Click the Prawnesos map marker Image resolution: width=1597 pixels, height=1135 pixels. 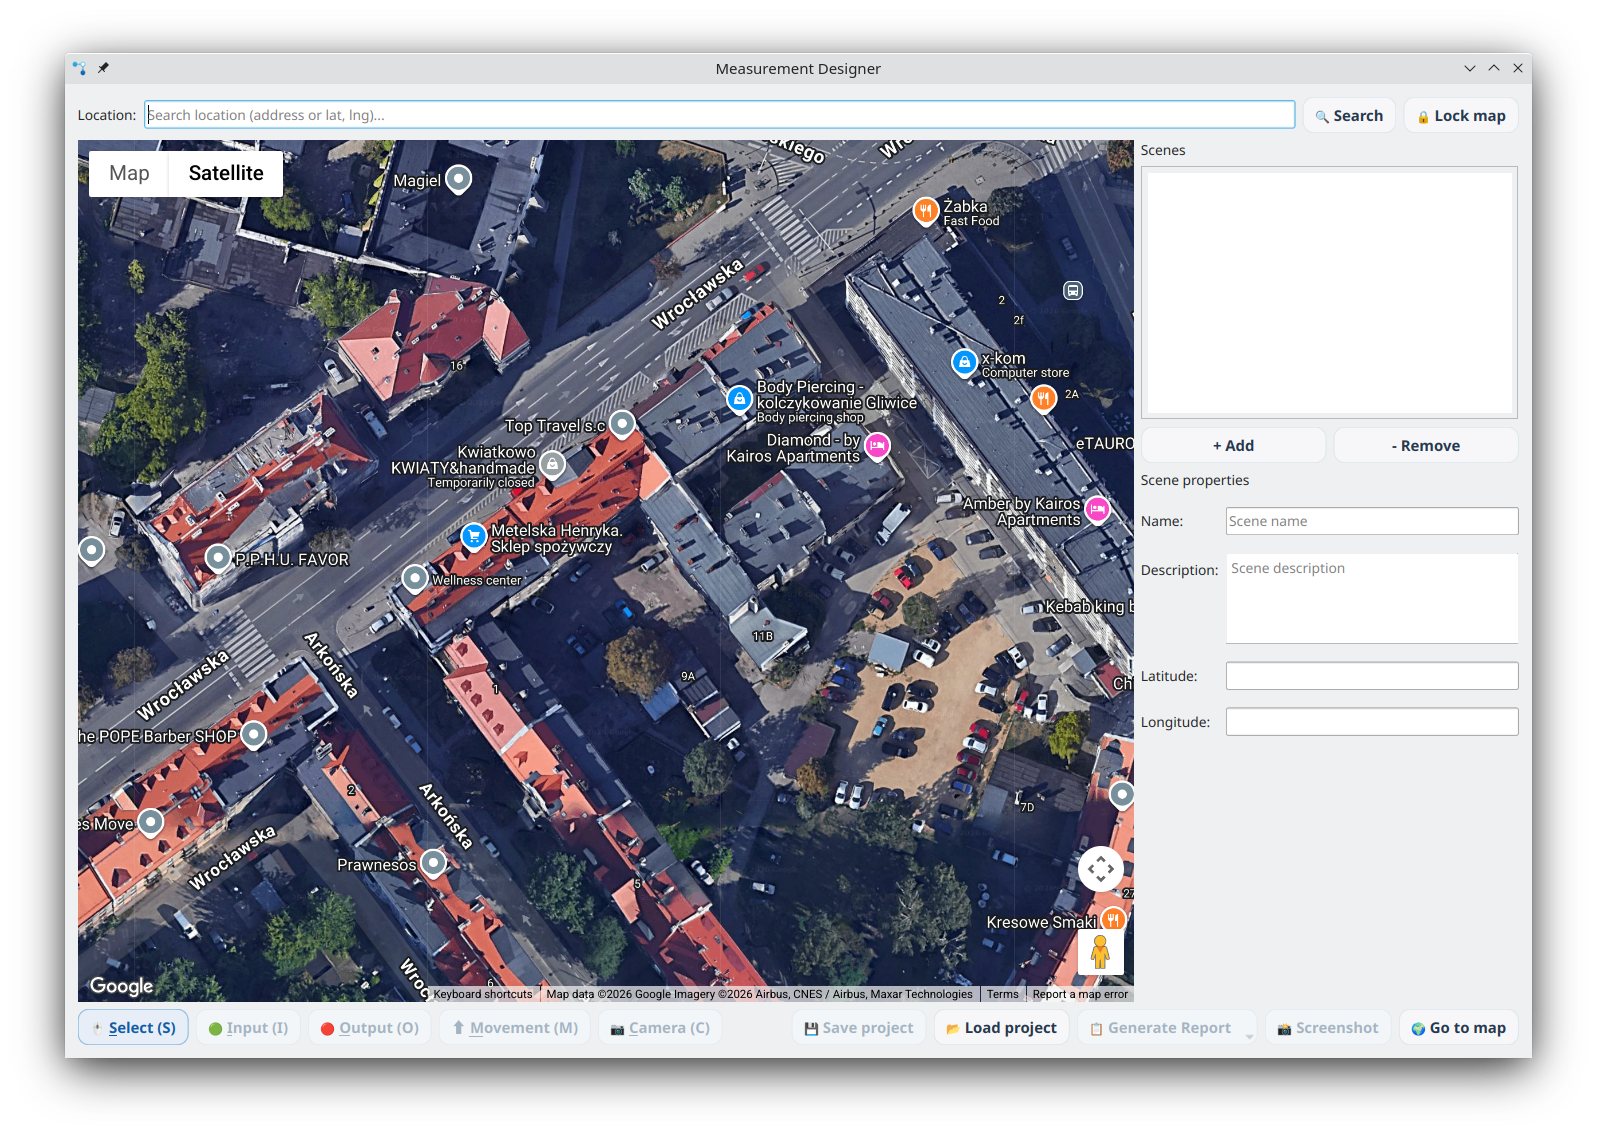pyautogui.click(x=433, y=863)
